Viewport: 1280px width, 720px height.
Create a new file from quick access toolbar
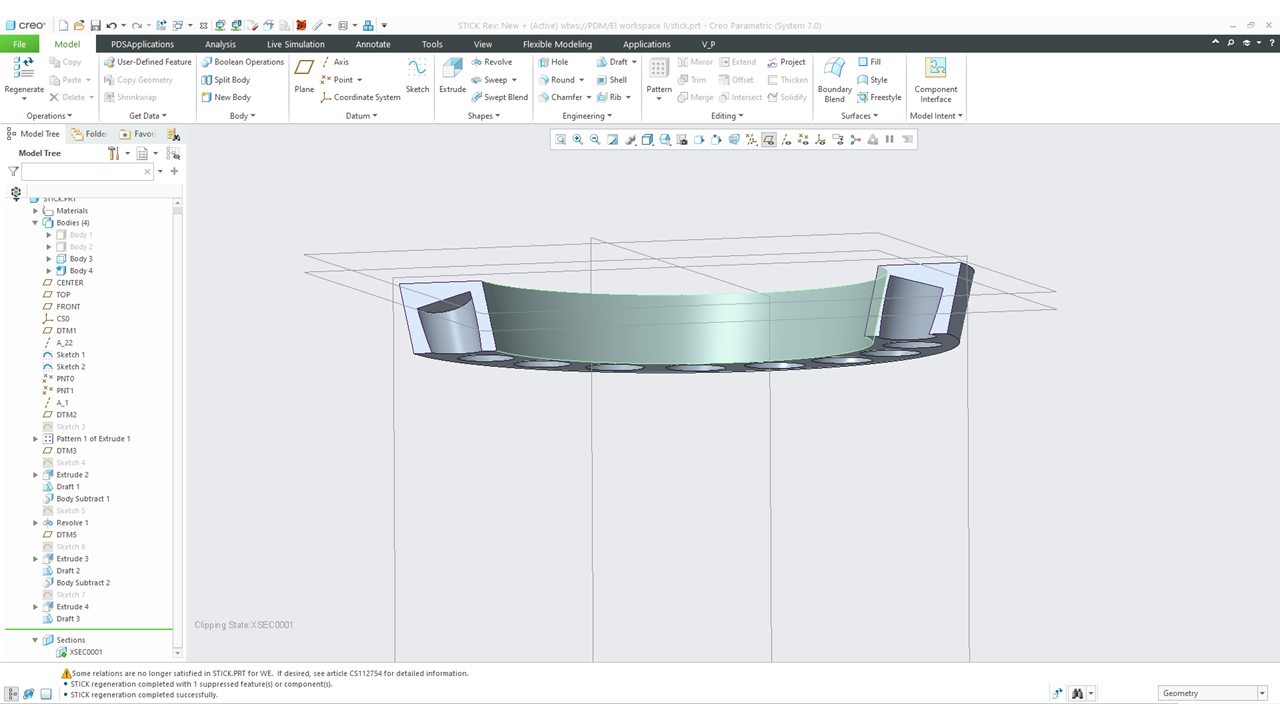[x=64, y=25]
